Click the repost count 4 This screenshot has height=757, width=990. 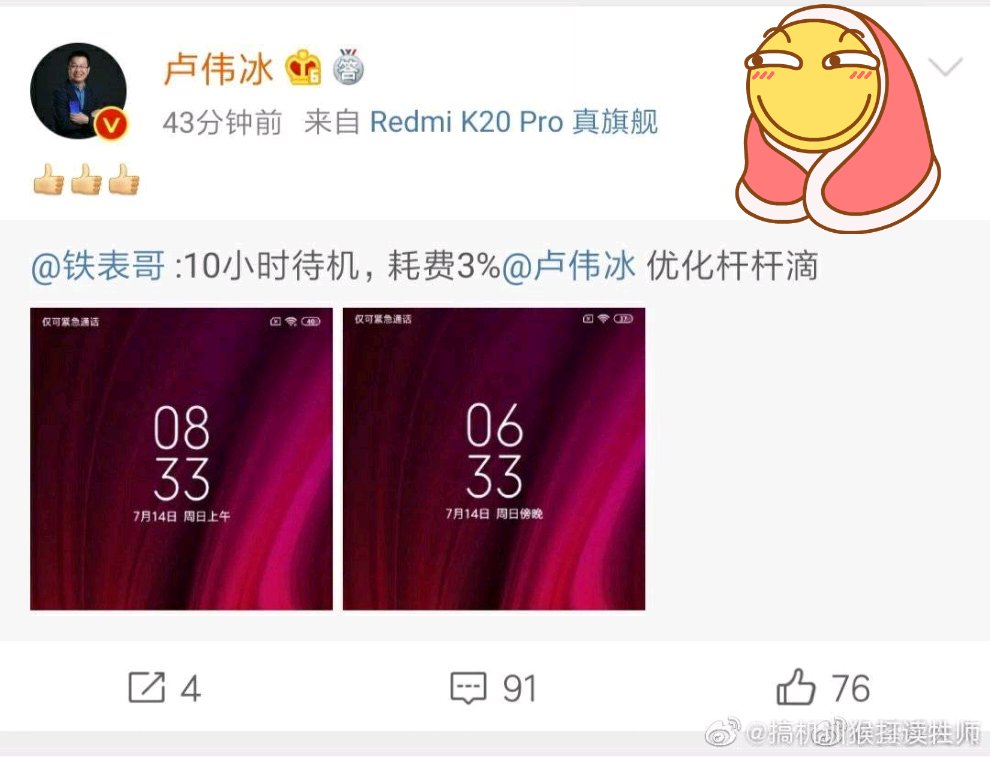[191, 688]
